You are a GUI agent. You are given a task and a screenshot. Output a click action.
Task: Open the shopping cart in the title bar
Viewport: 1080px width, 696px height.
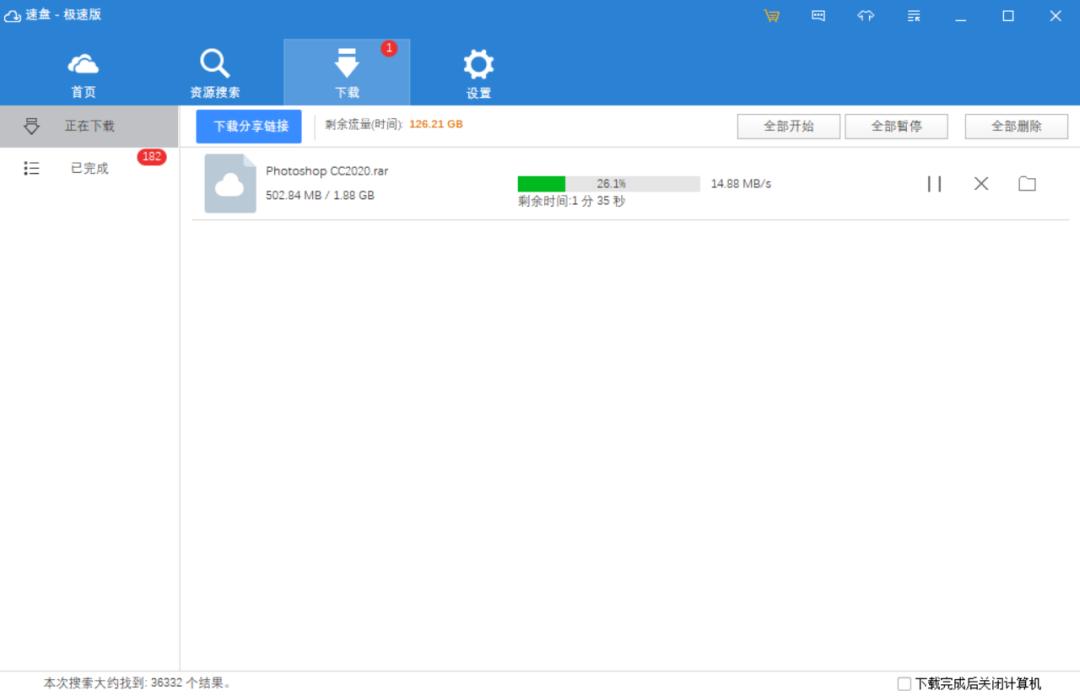pos(771,15)
